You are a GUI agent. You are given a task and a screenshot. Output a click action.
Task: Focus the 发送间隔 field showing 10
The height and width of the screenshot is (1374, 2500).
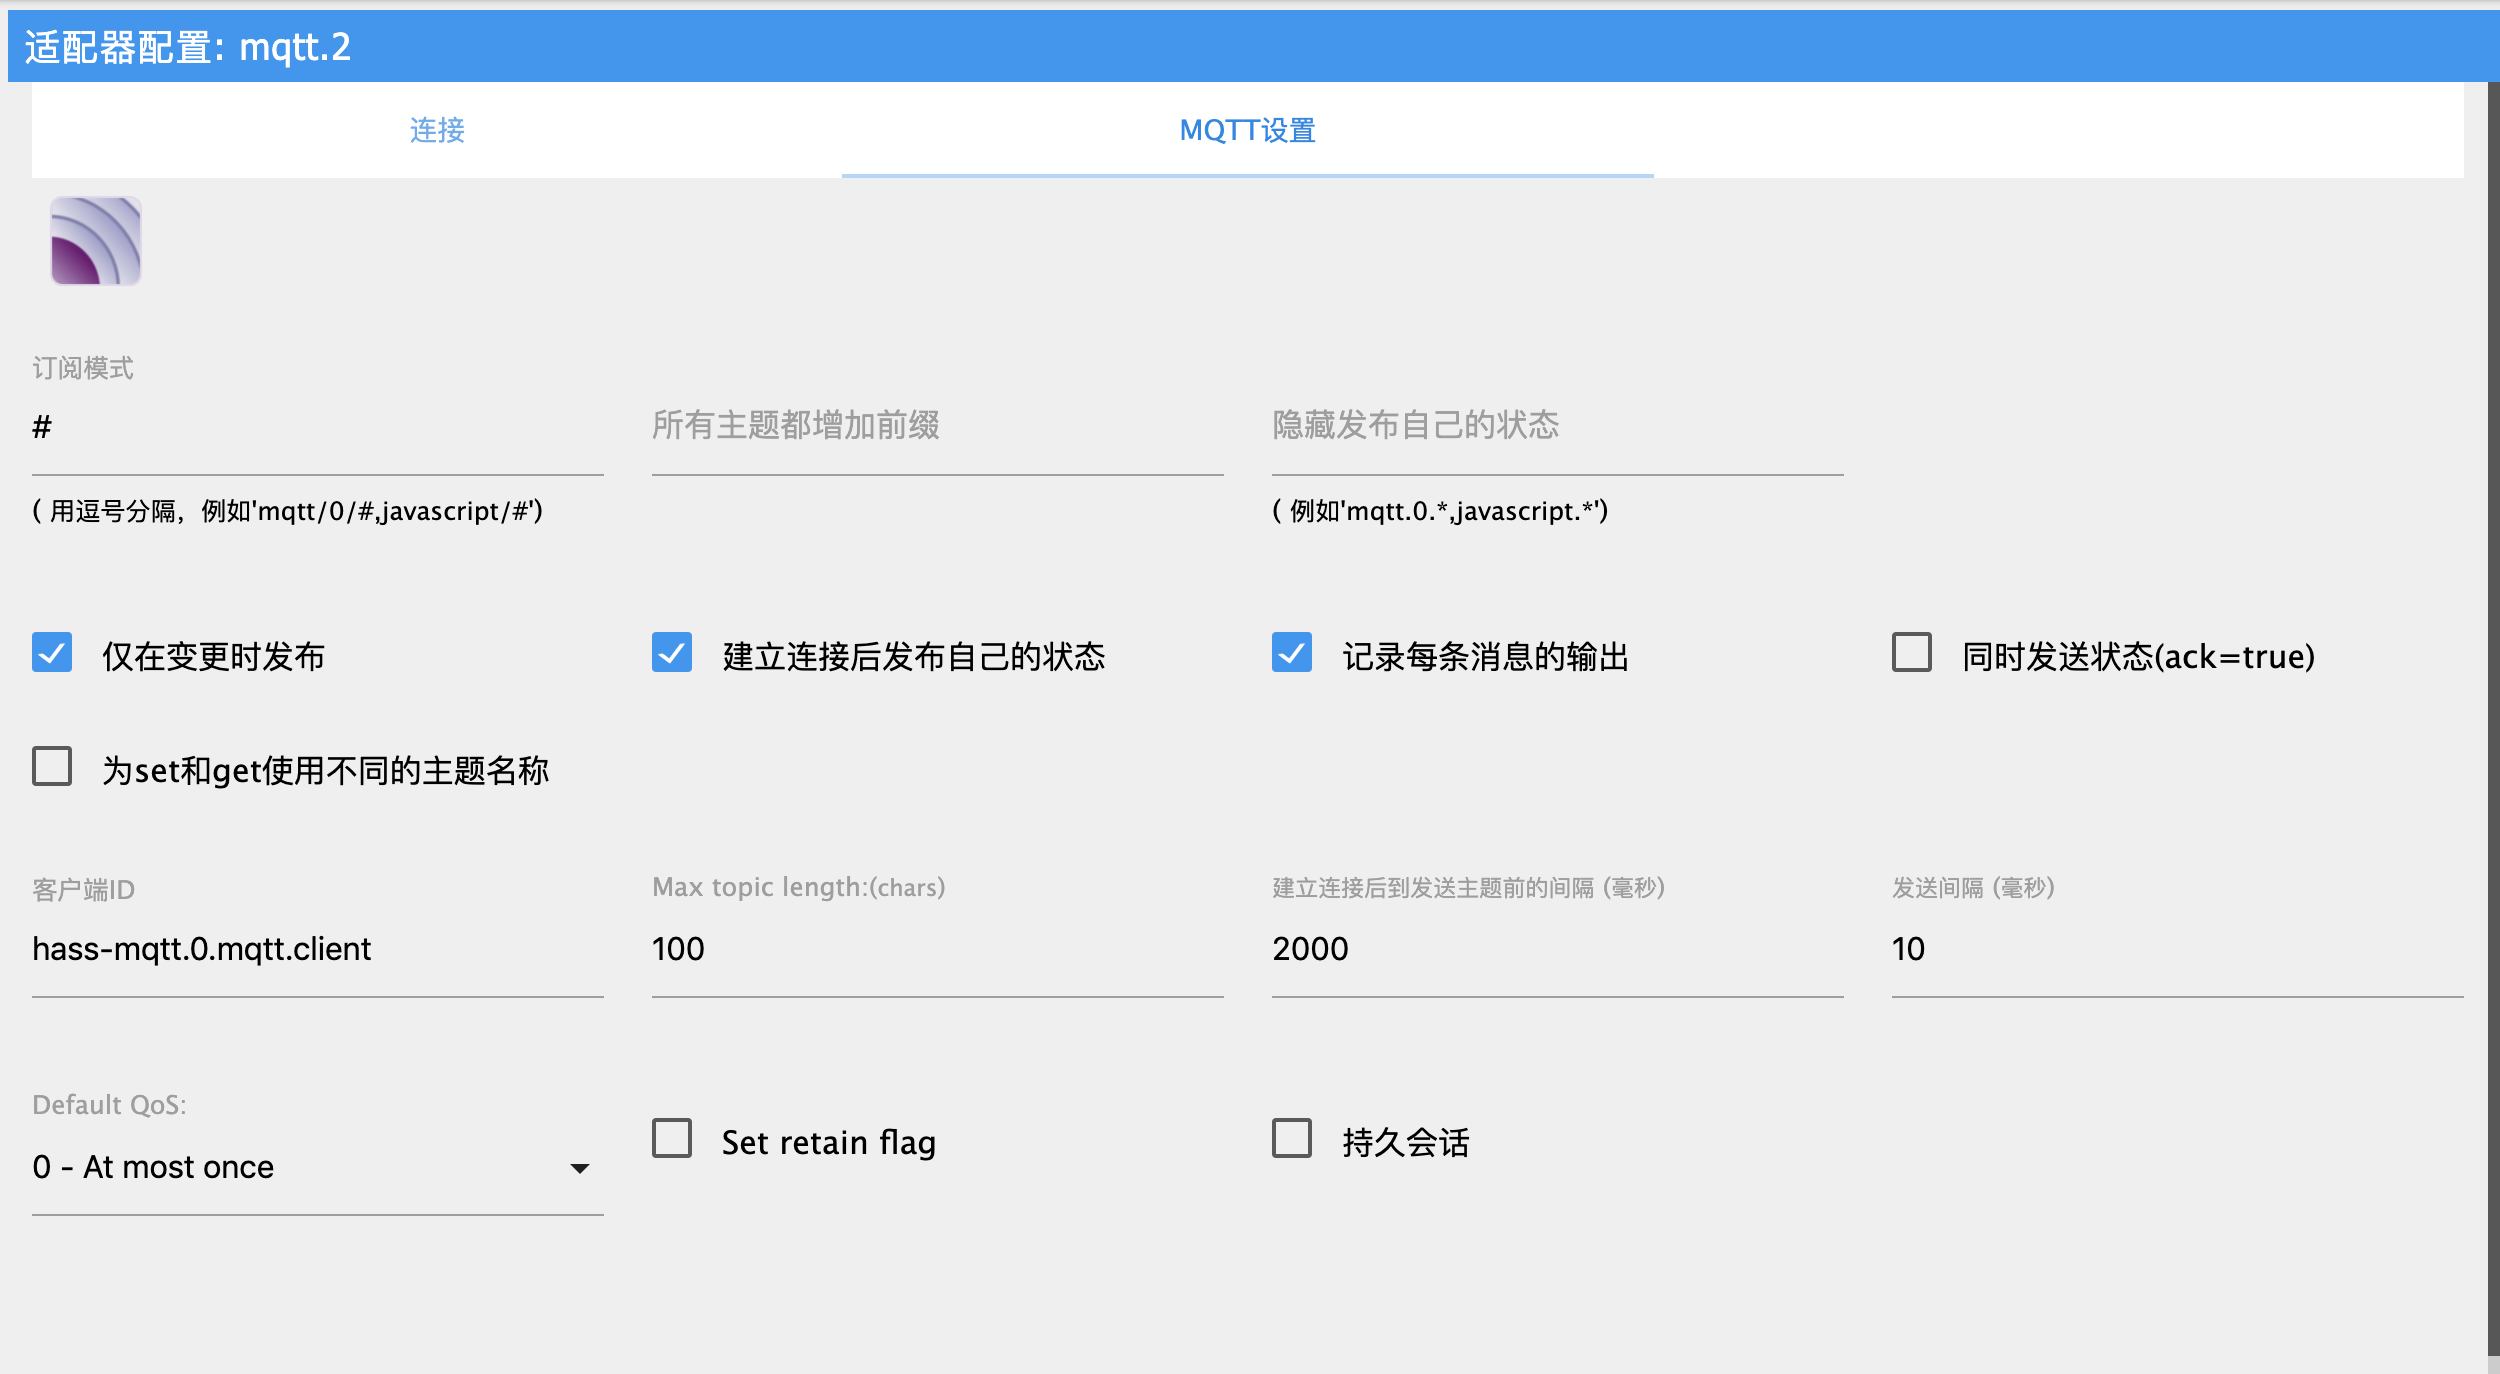[x=2176, y=949]
